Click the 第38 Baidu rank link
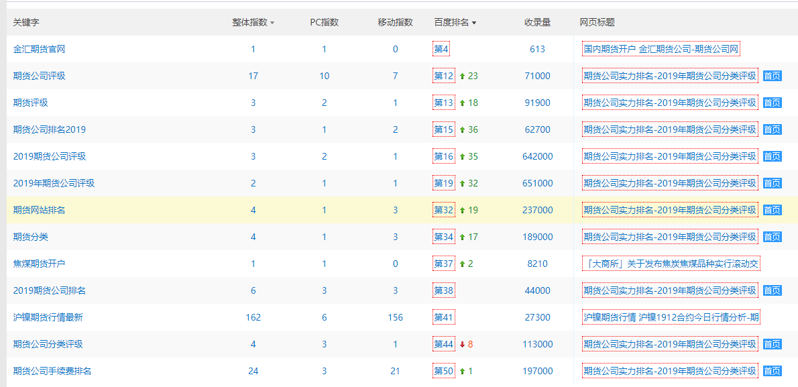 [443, 290]
